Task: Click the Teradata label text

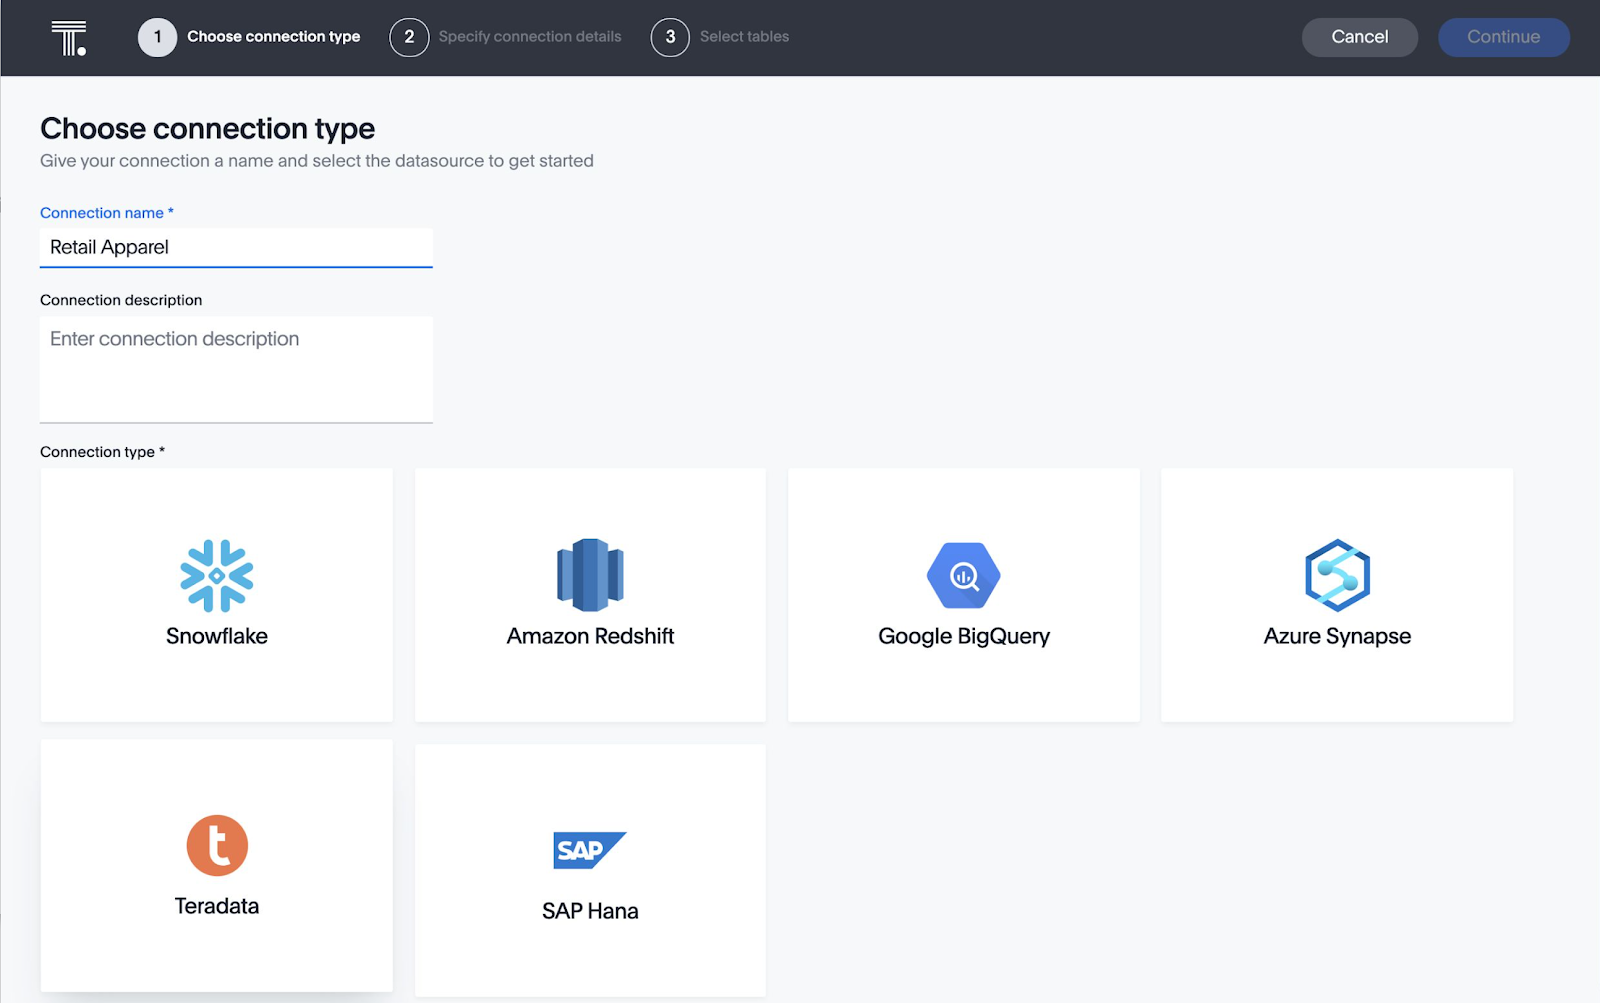Action: pos(217,906)
